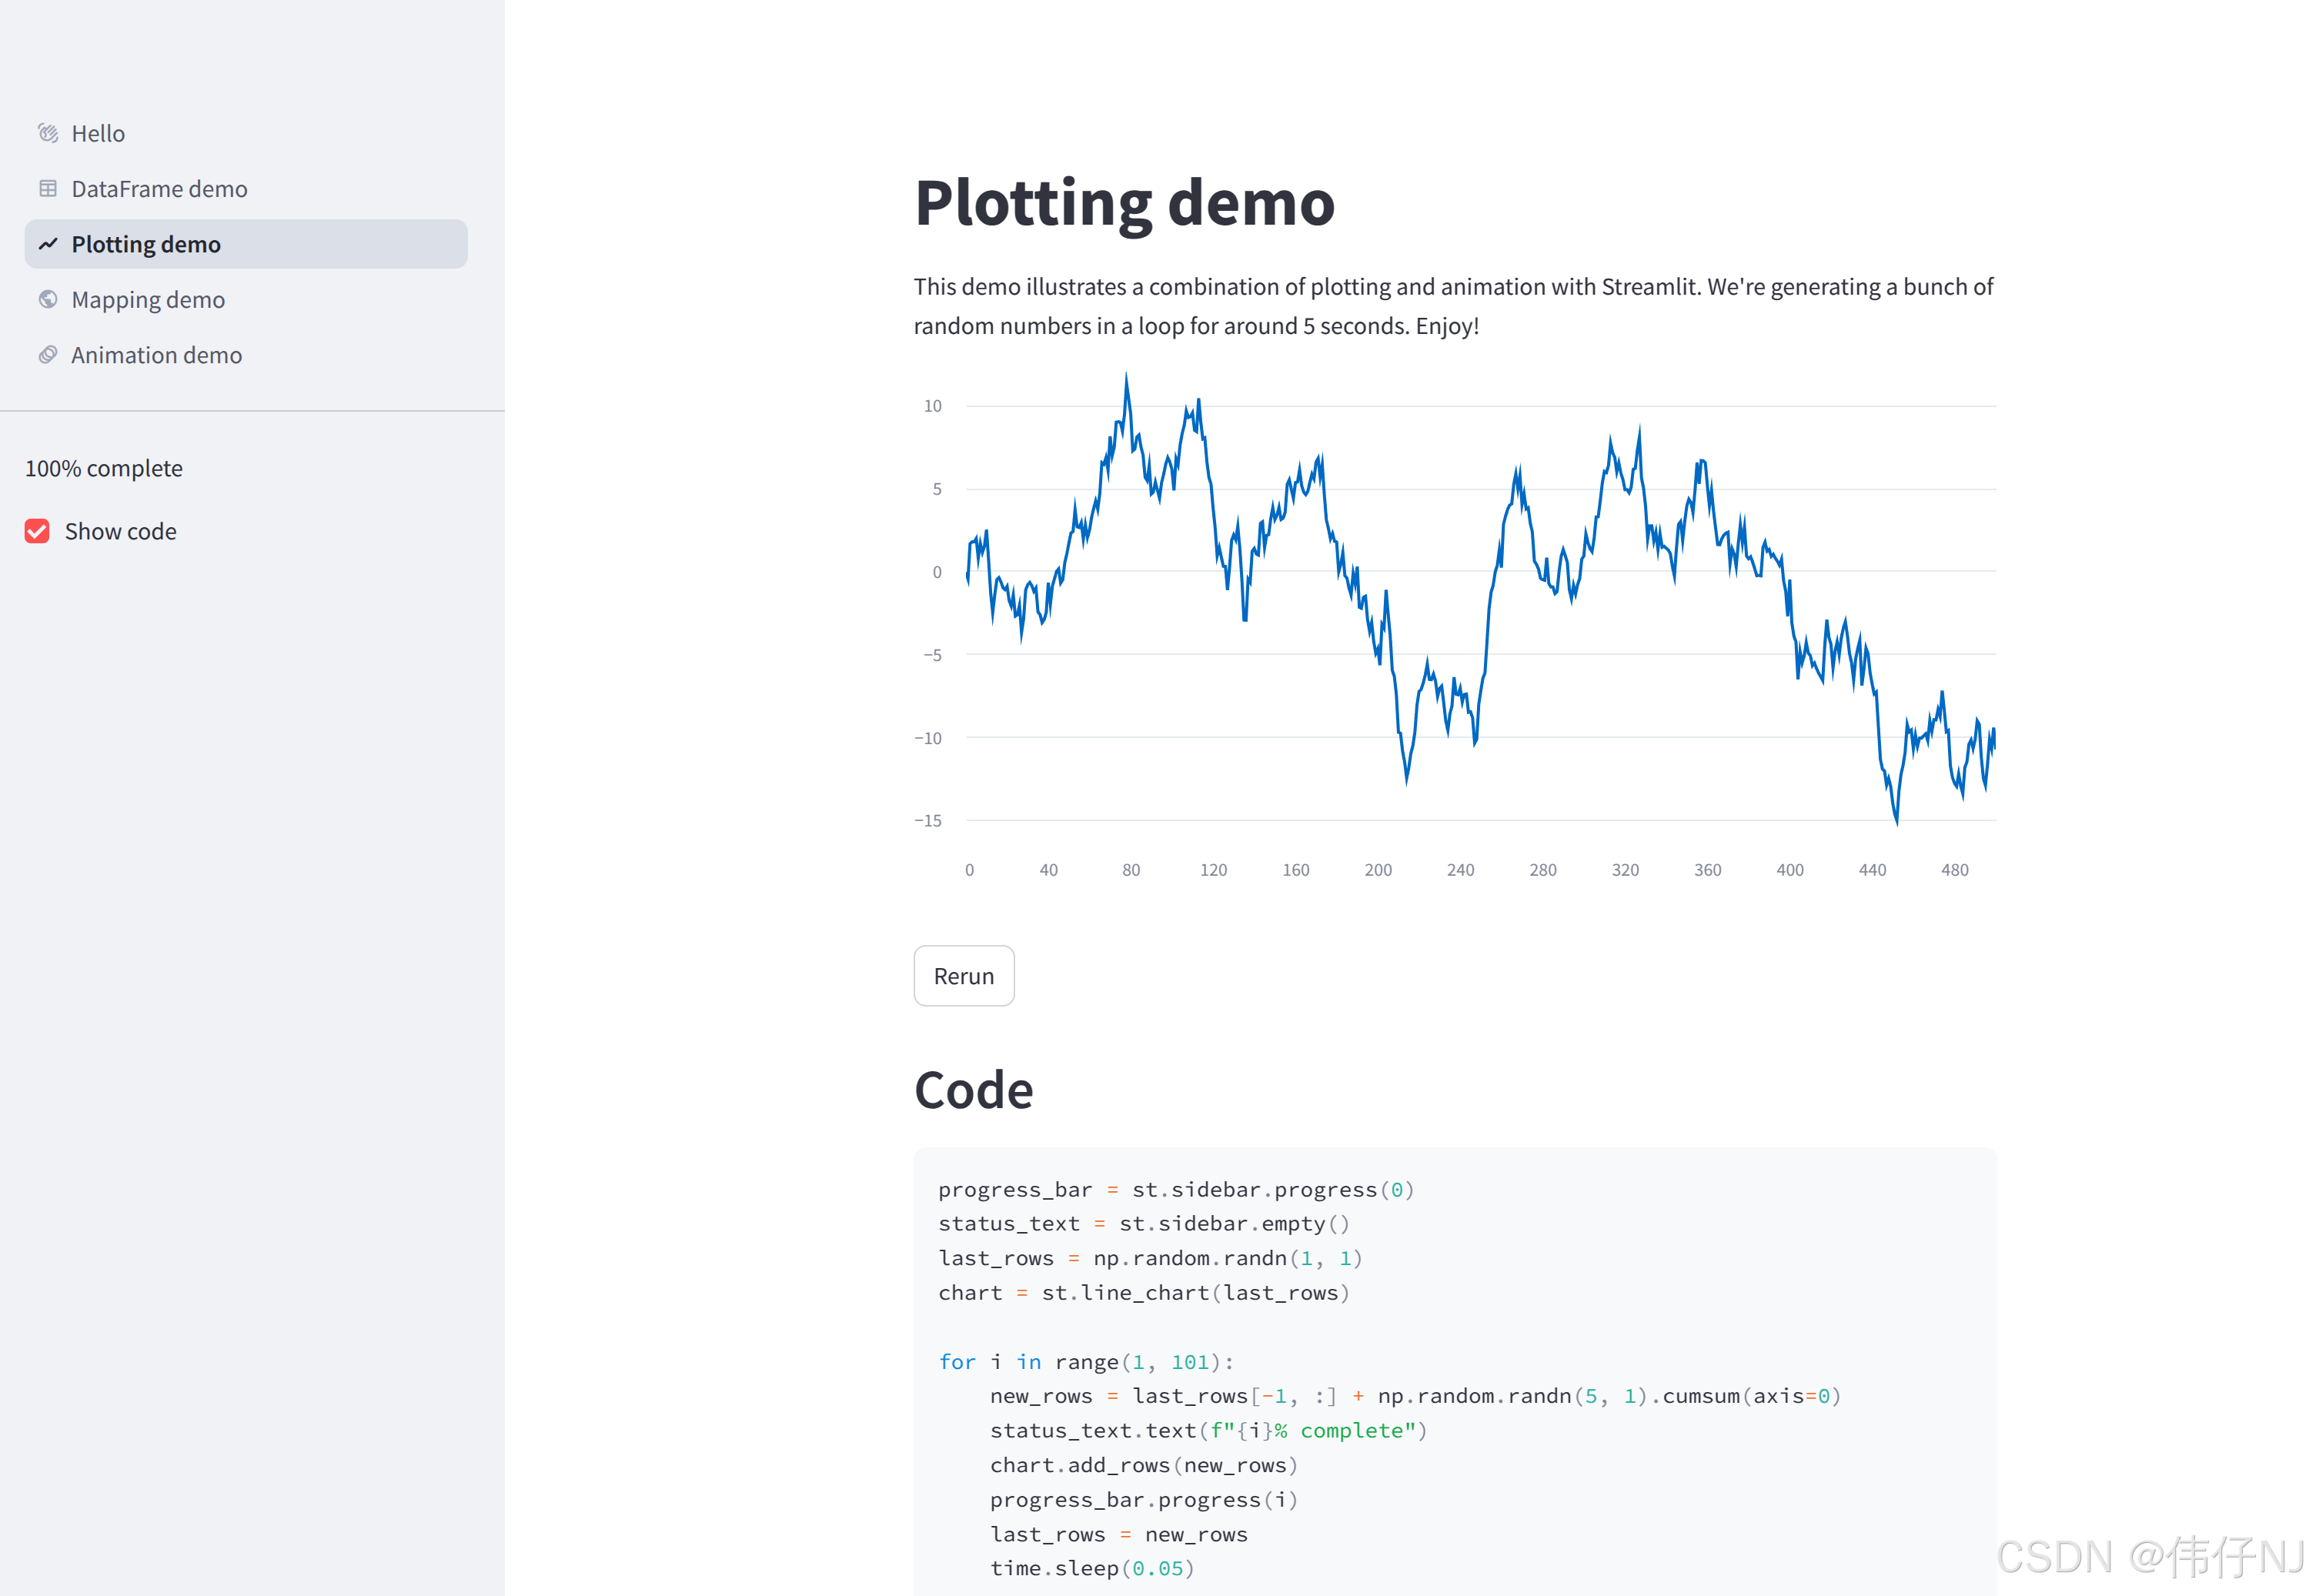Click the 'for i in range' code line
2309x1596 pixels.
pos(1085,1361)
